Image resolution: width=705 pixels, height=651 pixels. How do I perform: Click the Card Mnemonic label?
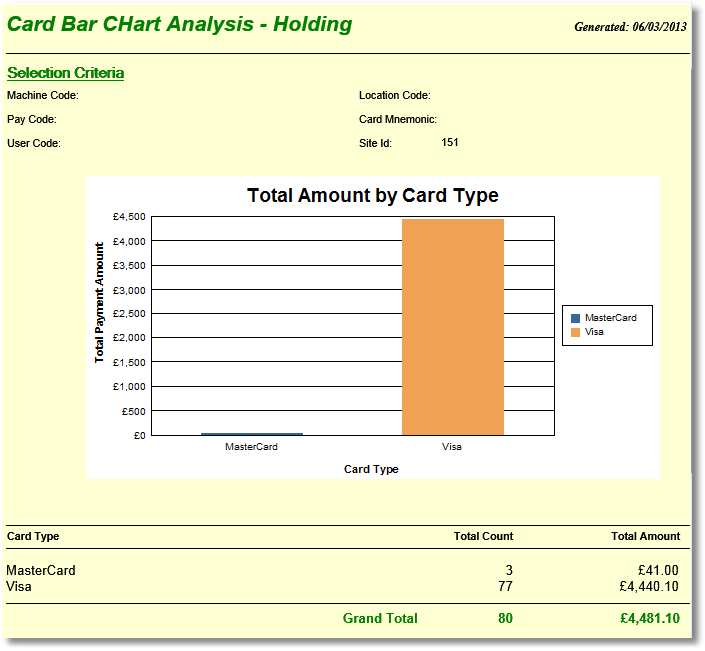click(397, 119)
